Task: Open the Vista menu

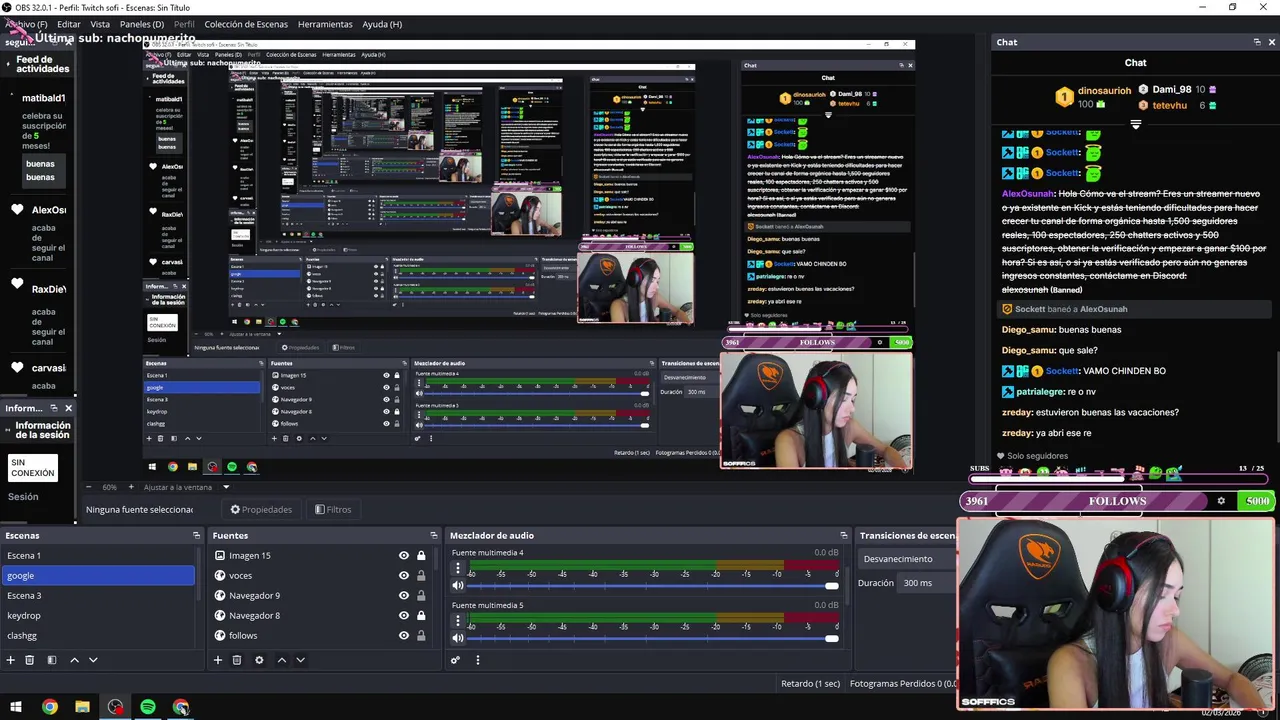Action: 100,24
